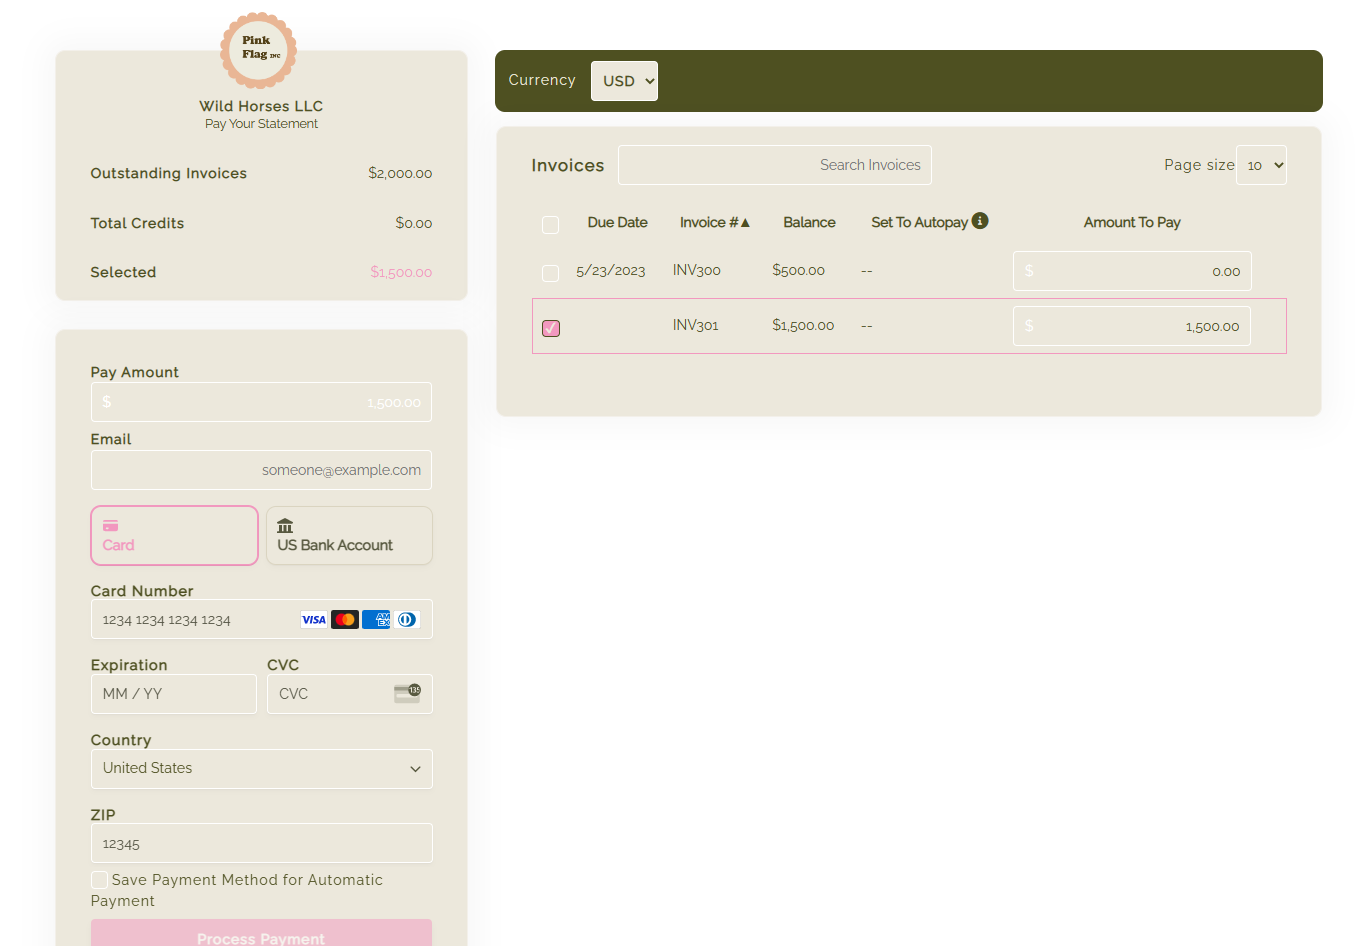
Task: Click the Process Payment button
Action: tap(261, 935)
